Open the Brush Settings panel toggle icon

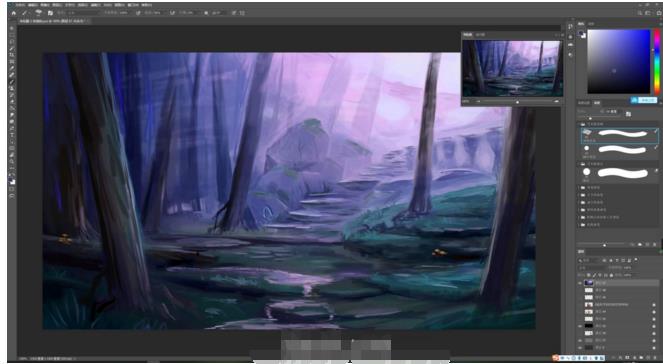(49, 13)
